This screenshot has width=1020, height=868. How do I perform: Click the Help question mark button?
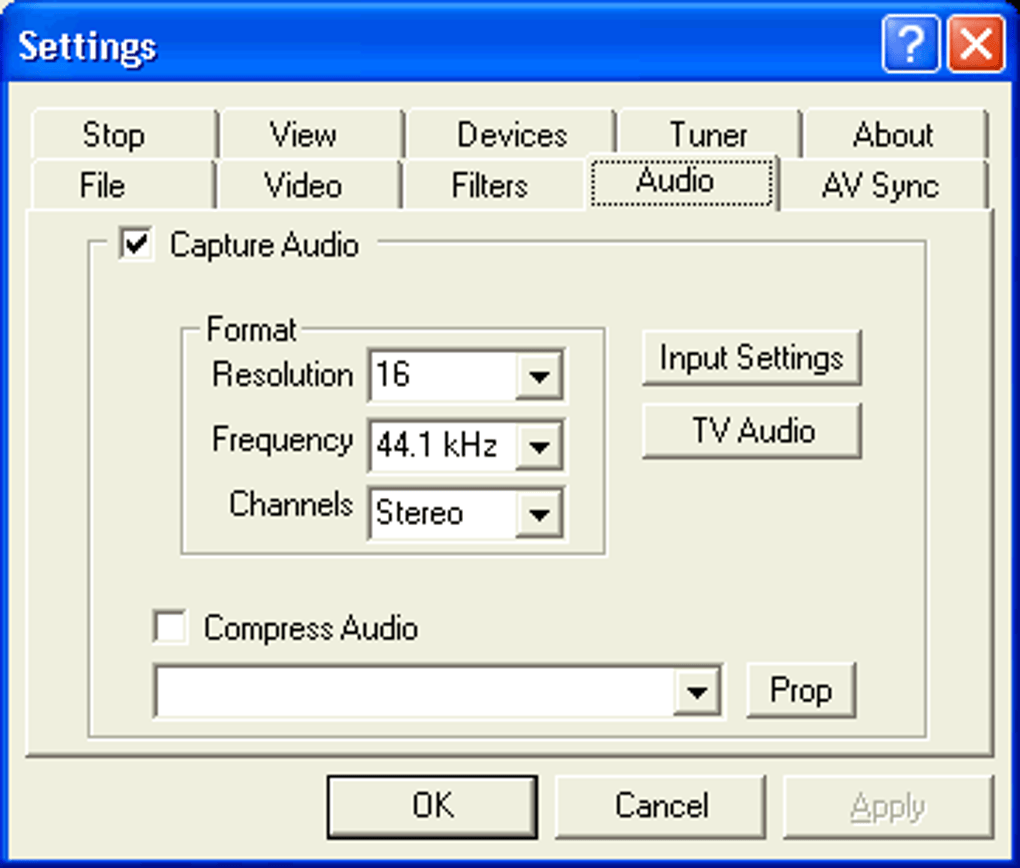point(911,44)
